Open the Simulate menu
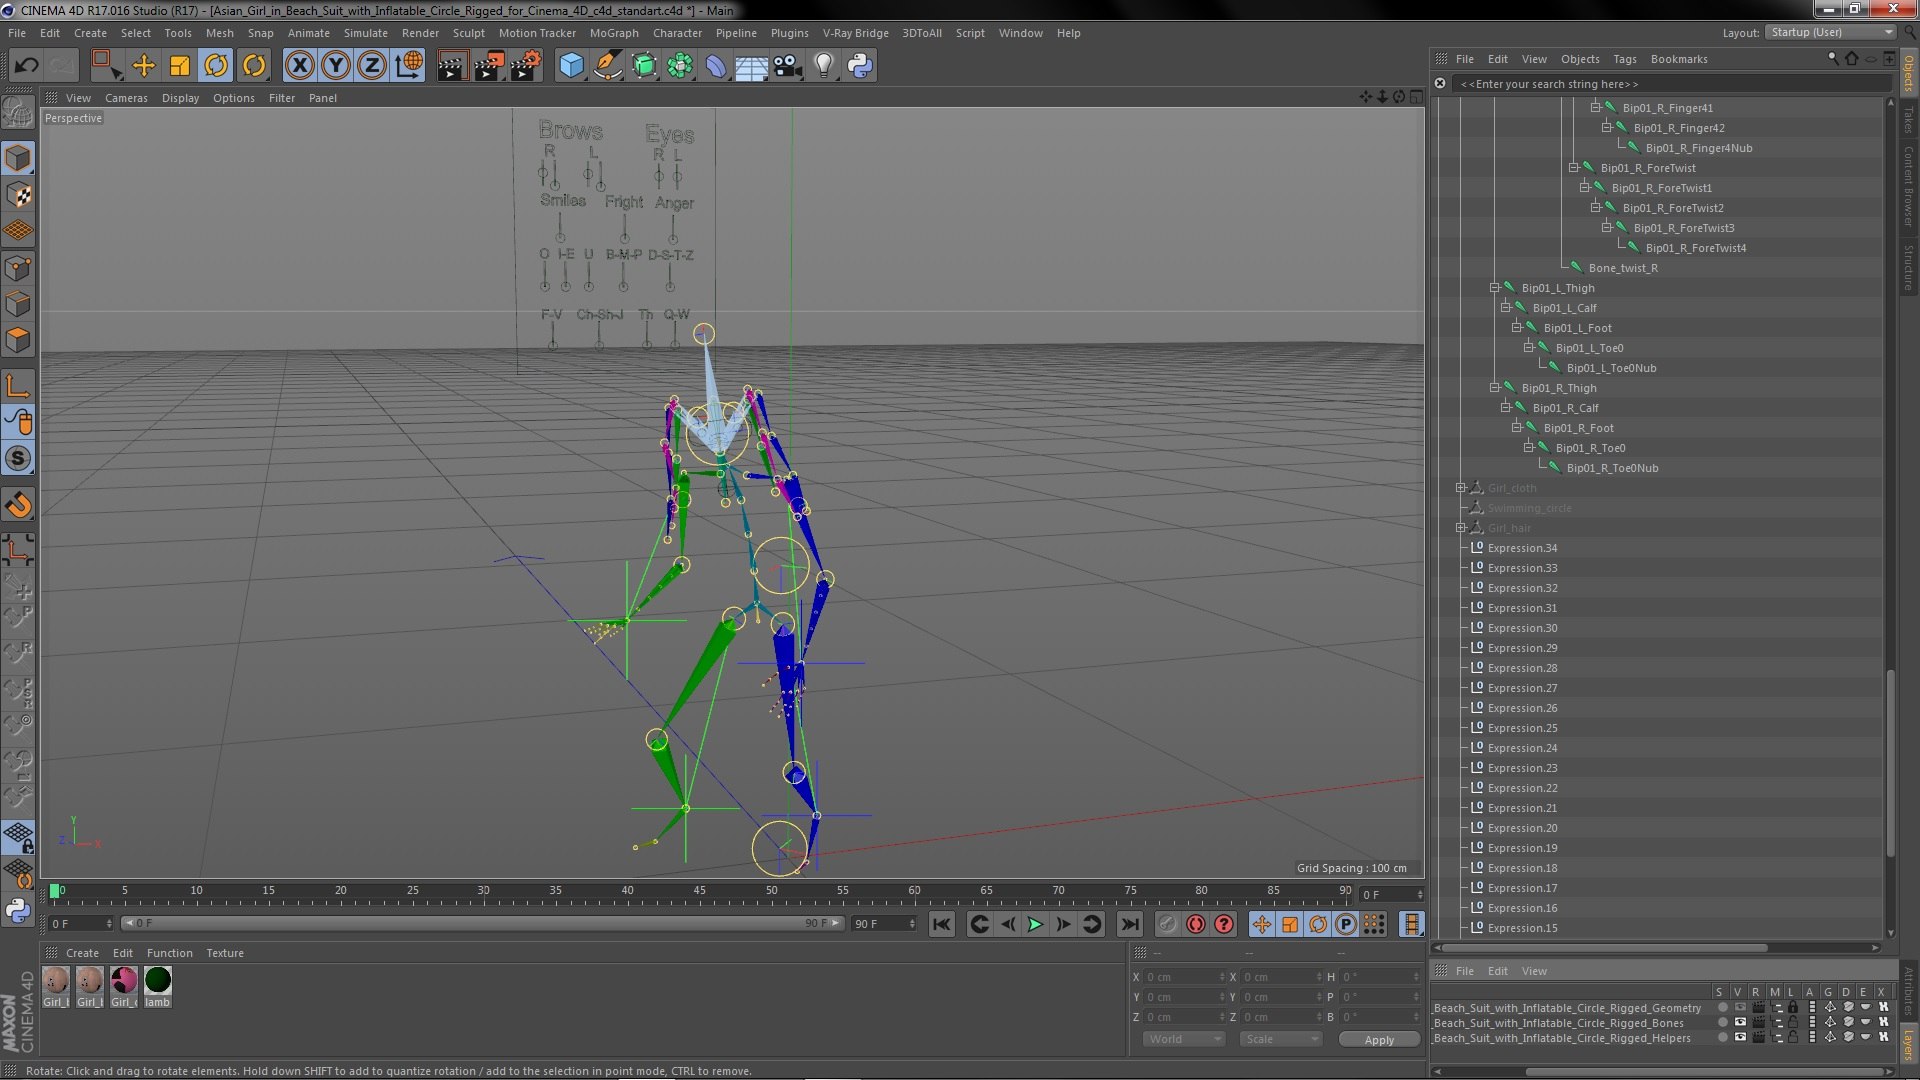The image size is (1920, 1080). pyautogui.click(x=366, y=33)
